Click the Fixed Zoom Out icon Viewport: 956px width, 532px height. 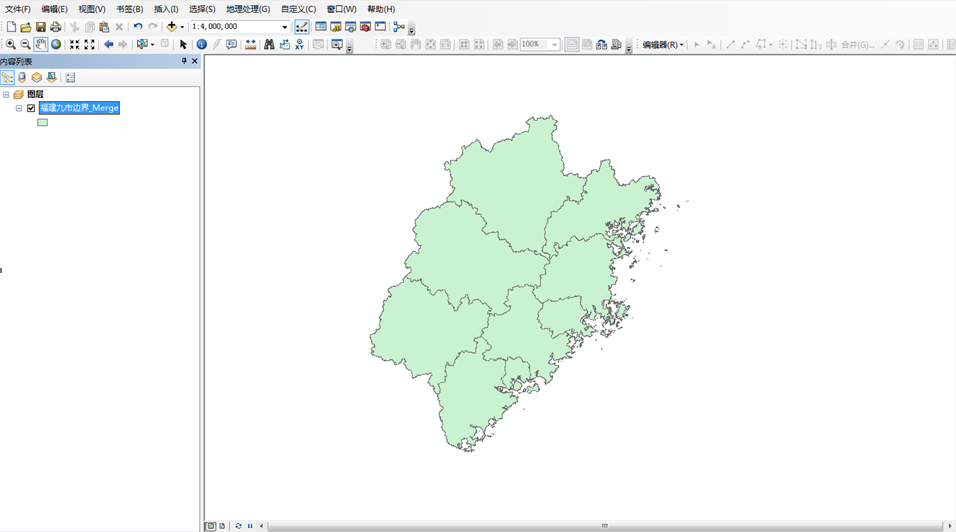click(90, 44)
